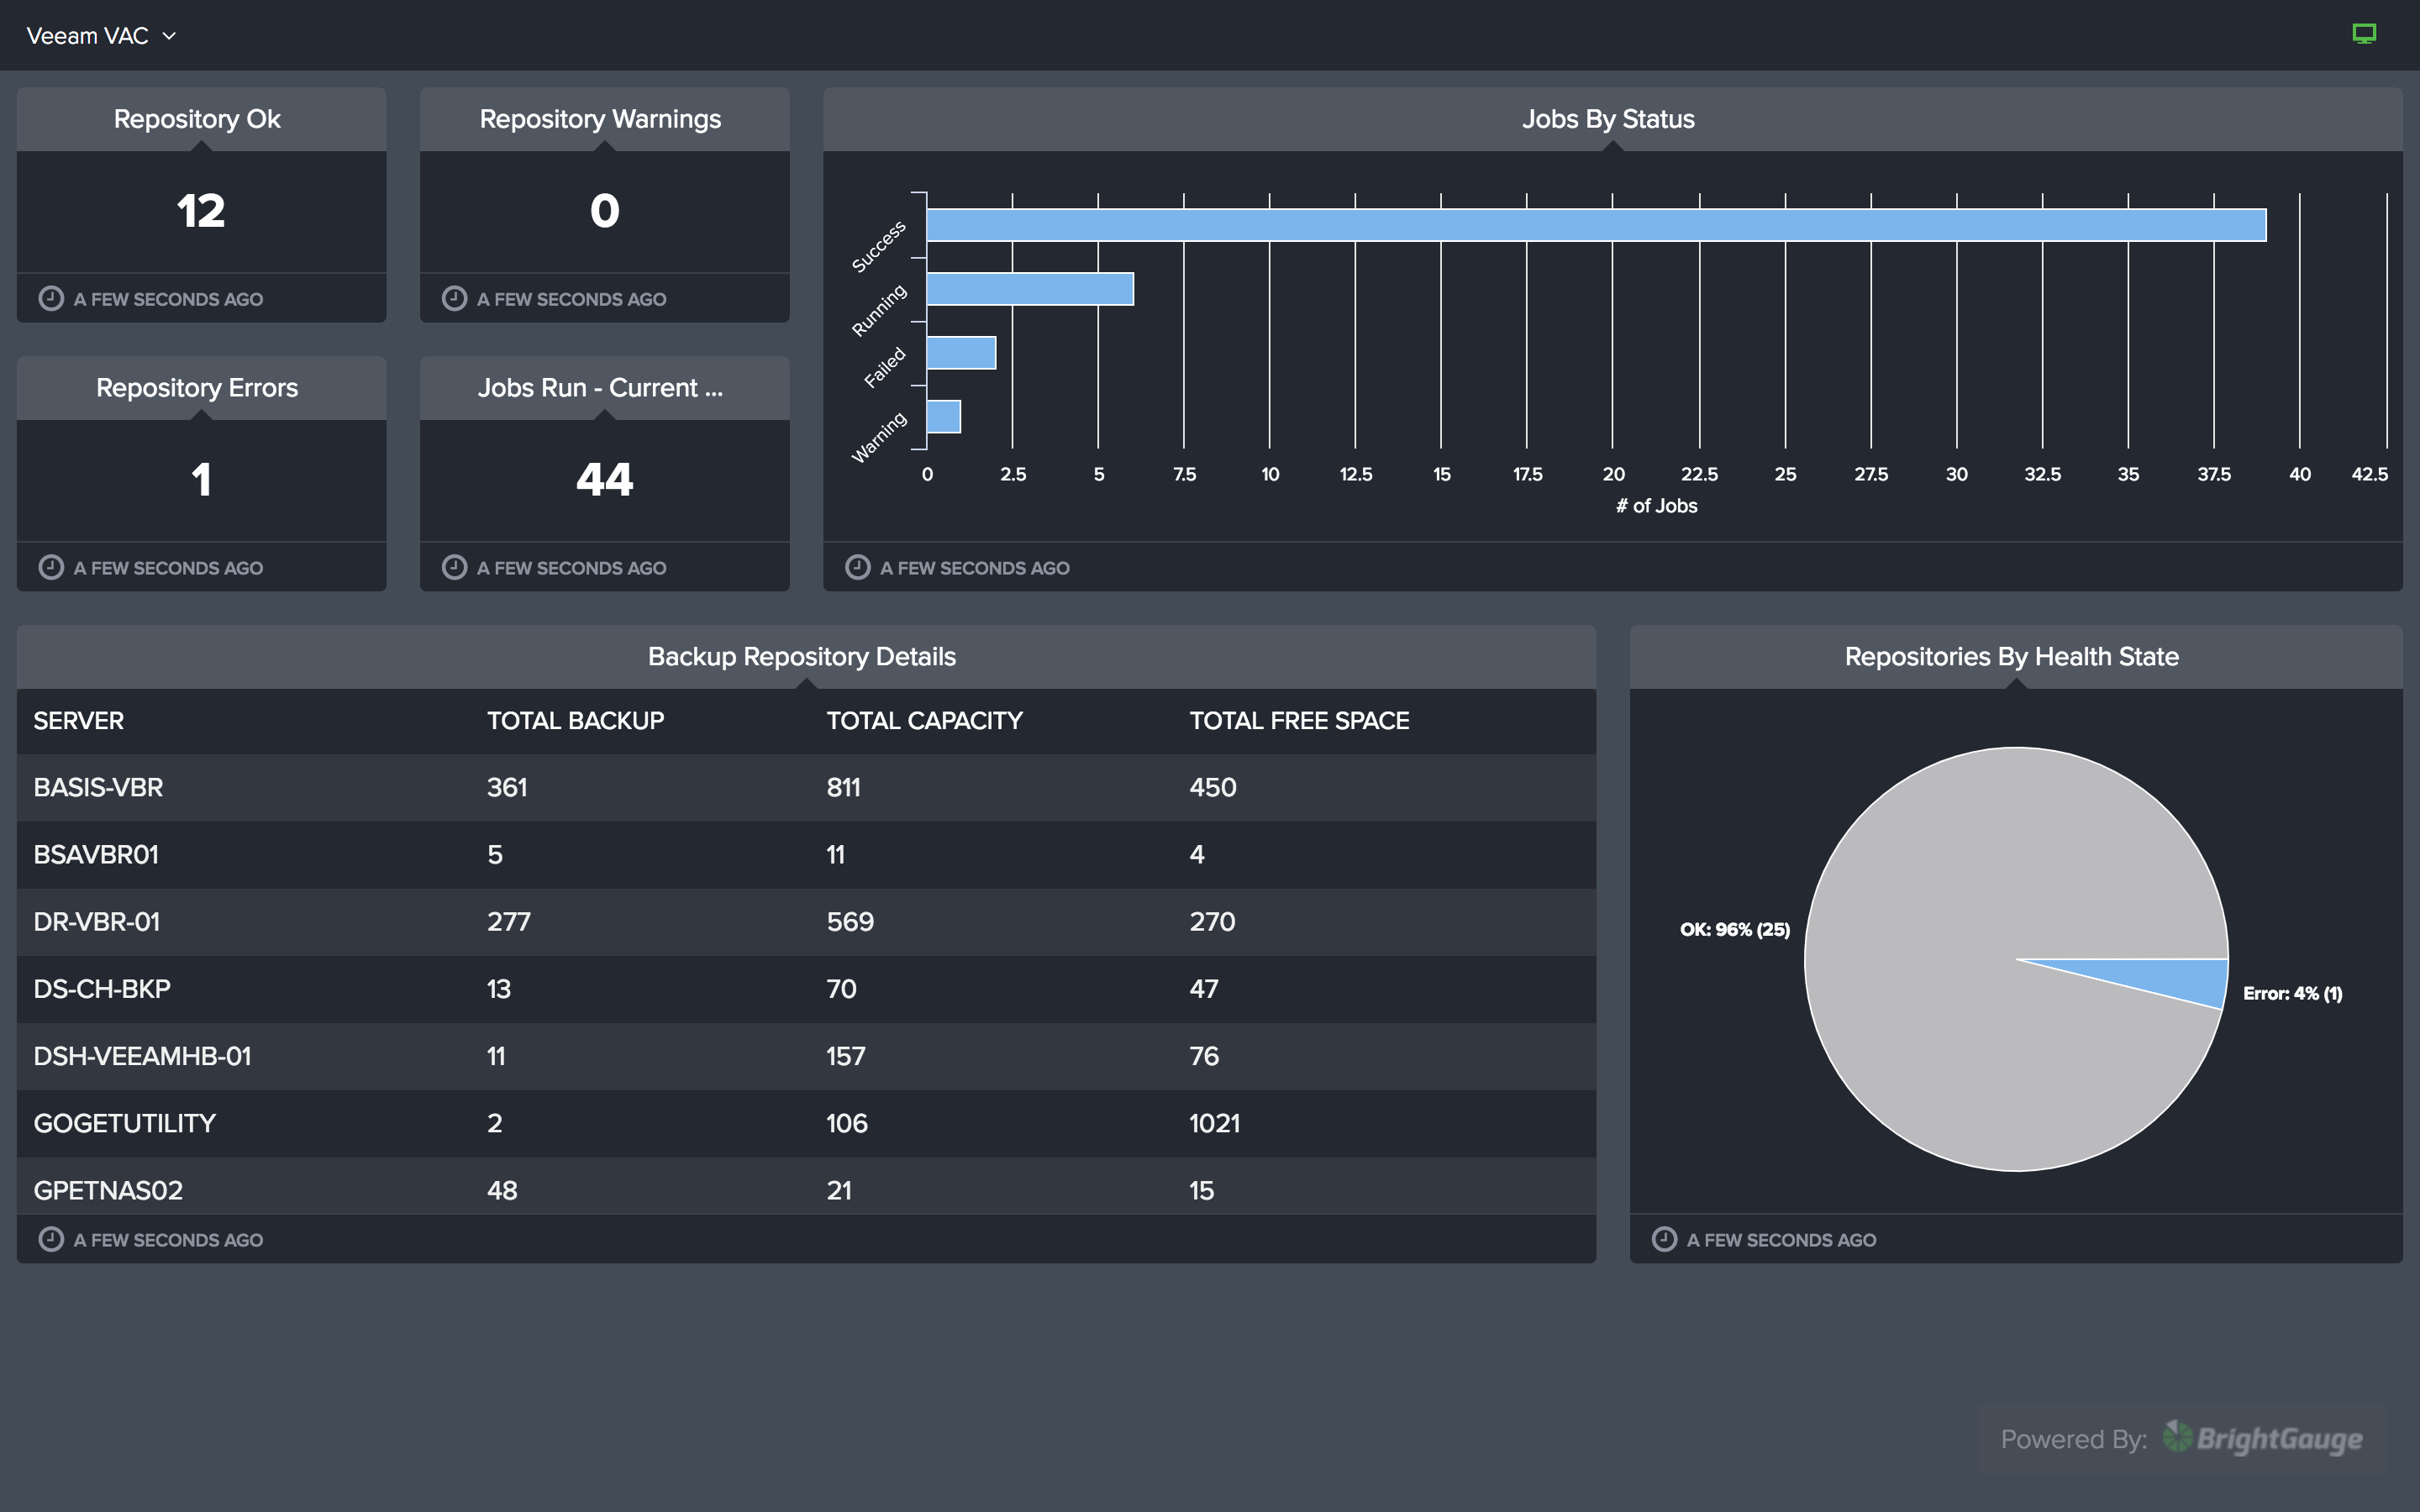The height and width of the screenshot is (1512, 2420).
Task: Click the Running axis label
Action: pos(878,310)
